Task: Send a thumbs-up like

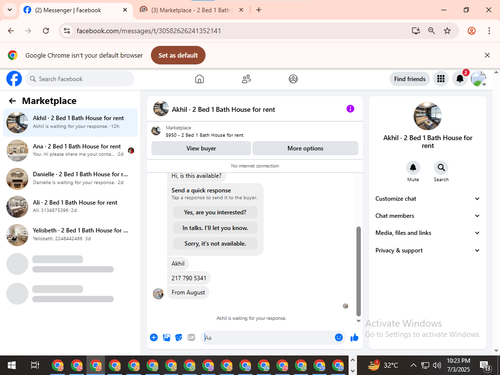Action: (x=354, y=338)
